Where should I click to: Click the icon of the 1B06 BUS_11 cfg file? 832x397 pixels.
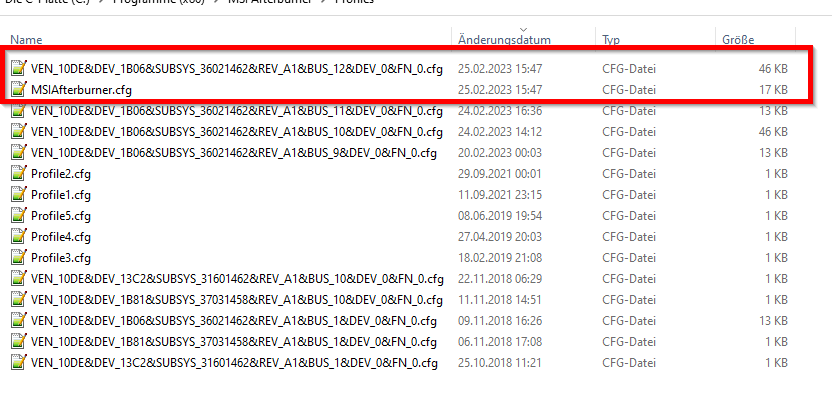(19, 110)
